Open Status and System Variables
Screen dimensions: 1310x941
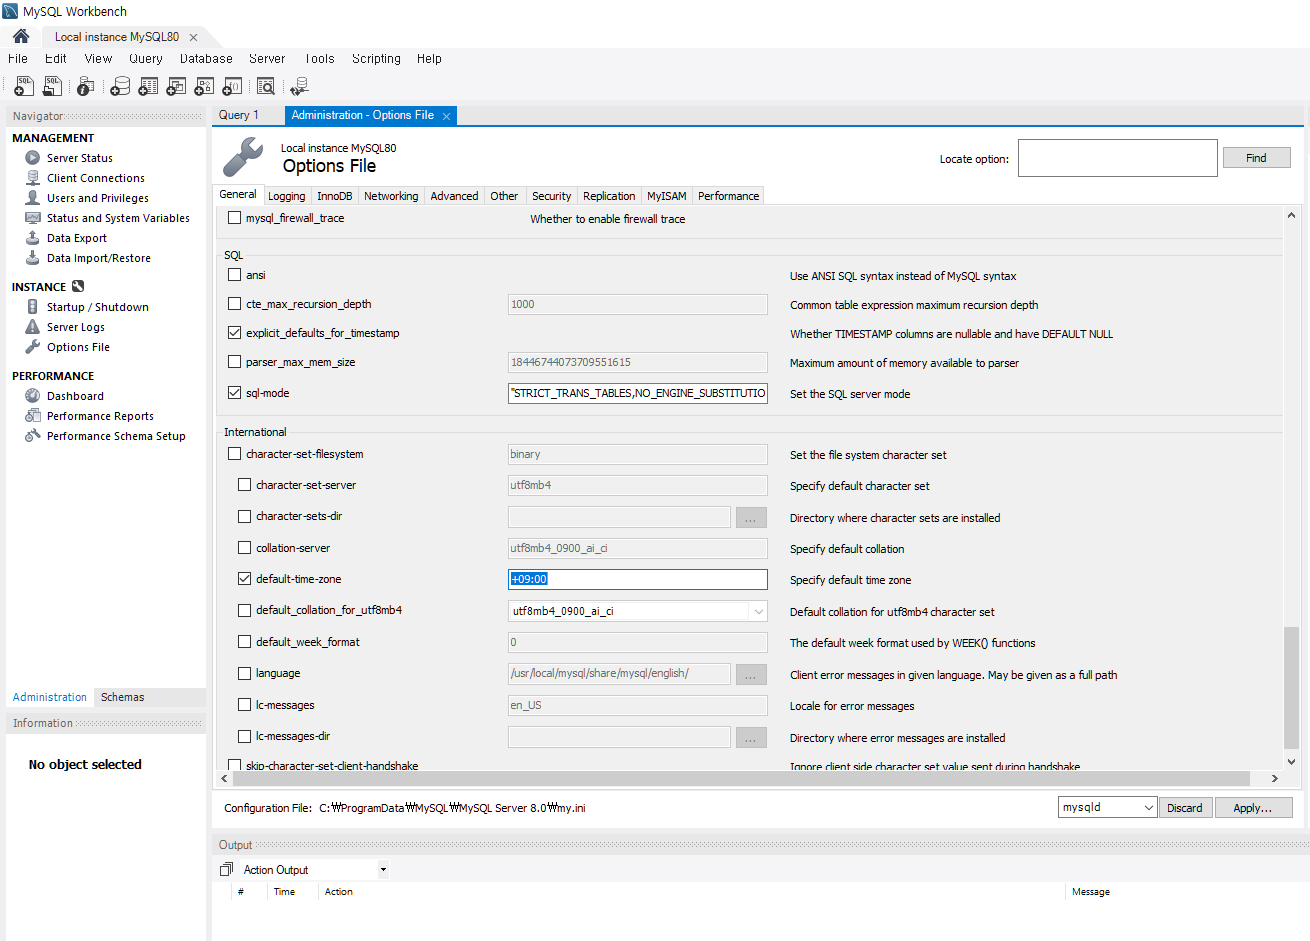(118, 218)
